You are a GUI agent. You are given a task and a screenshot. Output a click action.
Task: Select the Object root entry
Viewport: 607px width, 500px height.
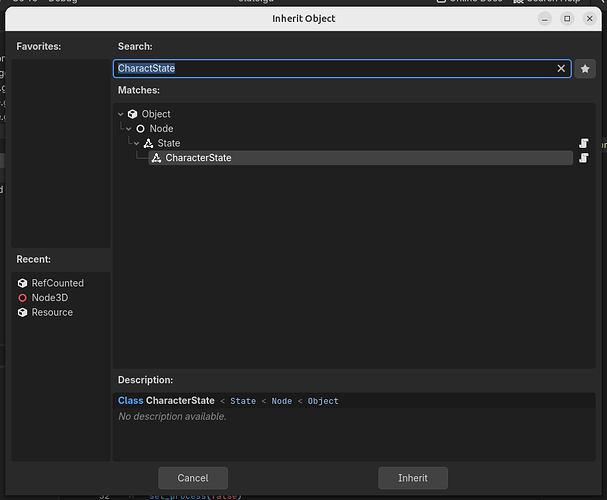click(156, 114)
